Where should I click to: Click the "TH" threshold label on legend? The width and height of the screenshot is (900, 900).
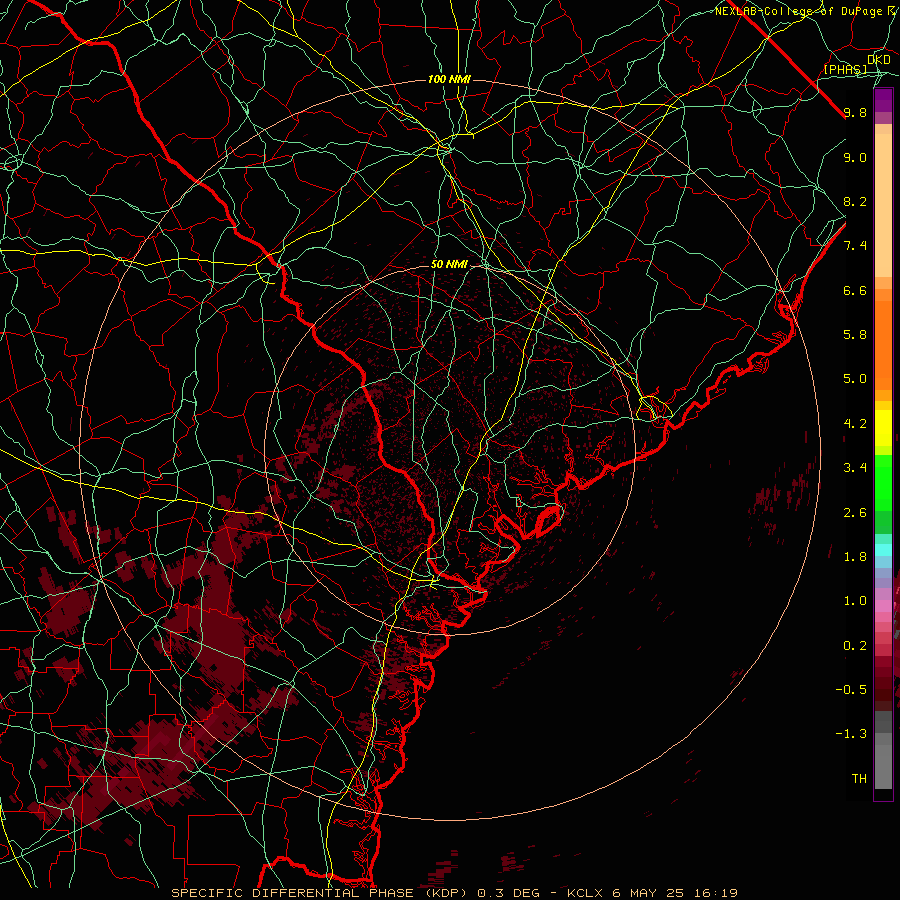859,779
